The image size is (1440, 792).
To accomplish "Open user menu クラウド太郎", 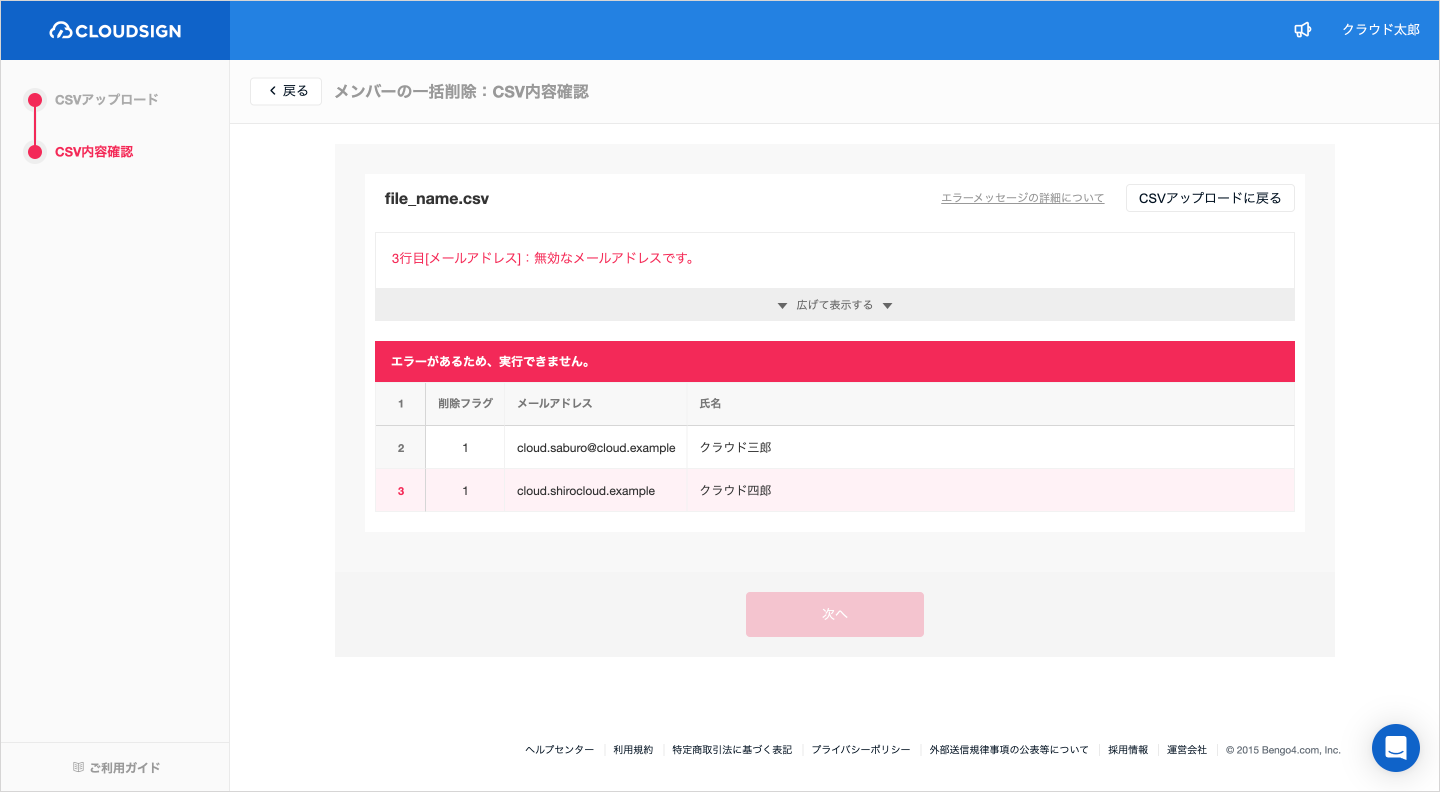I will point(1380,30).
